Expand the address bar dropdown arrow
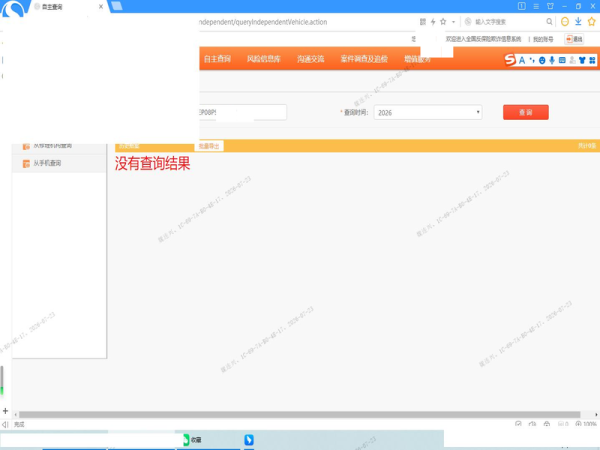Viewport: 600px width, 450px height. (x=453, y=22)
